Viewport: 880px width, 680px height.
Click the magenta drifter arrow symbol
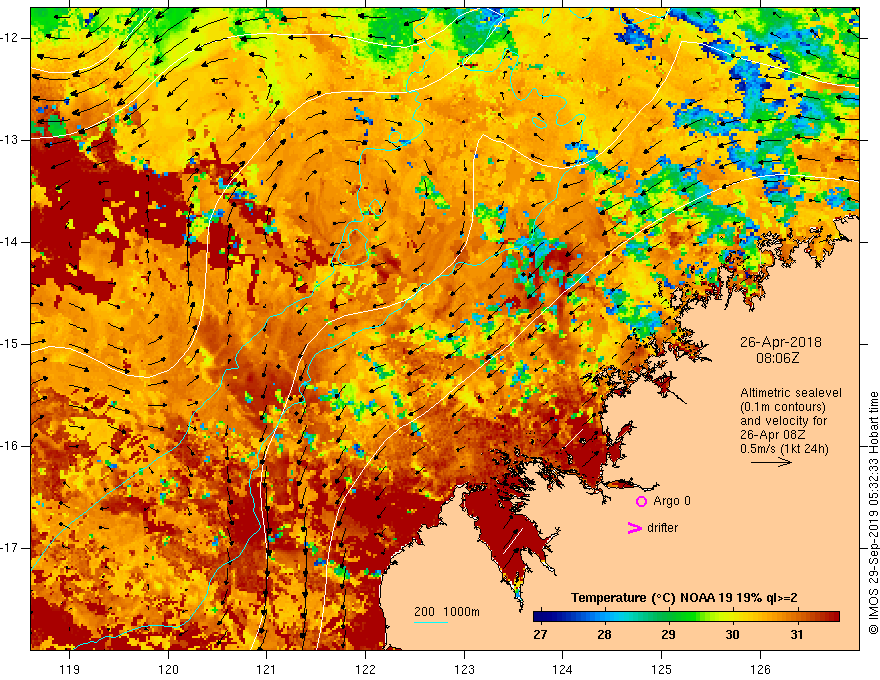[634, 528]
